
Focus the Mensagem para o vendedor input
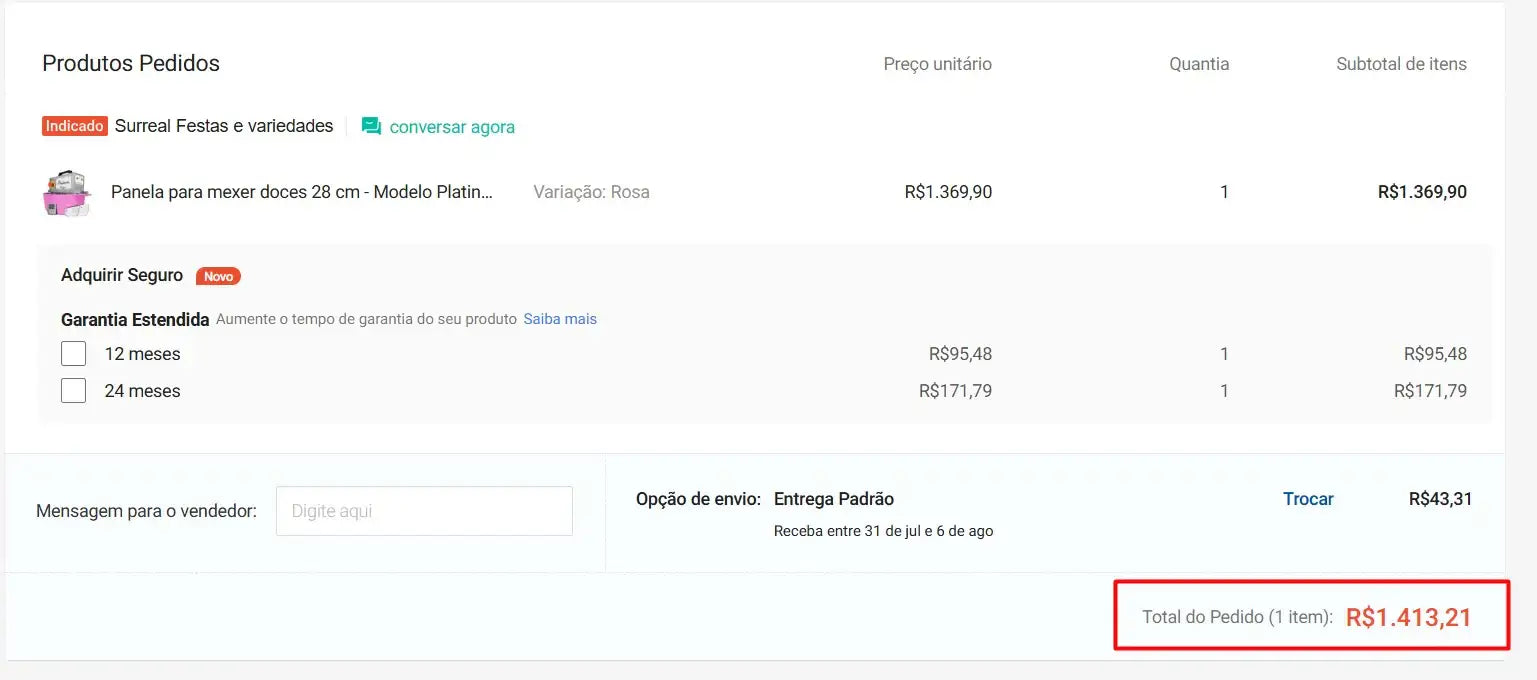(x=424, y=511)
